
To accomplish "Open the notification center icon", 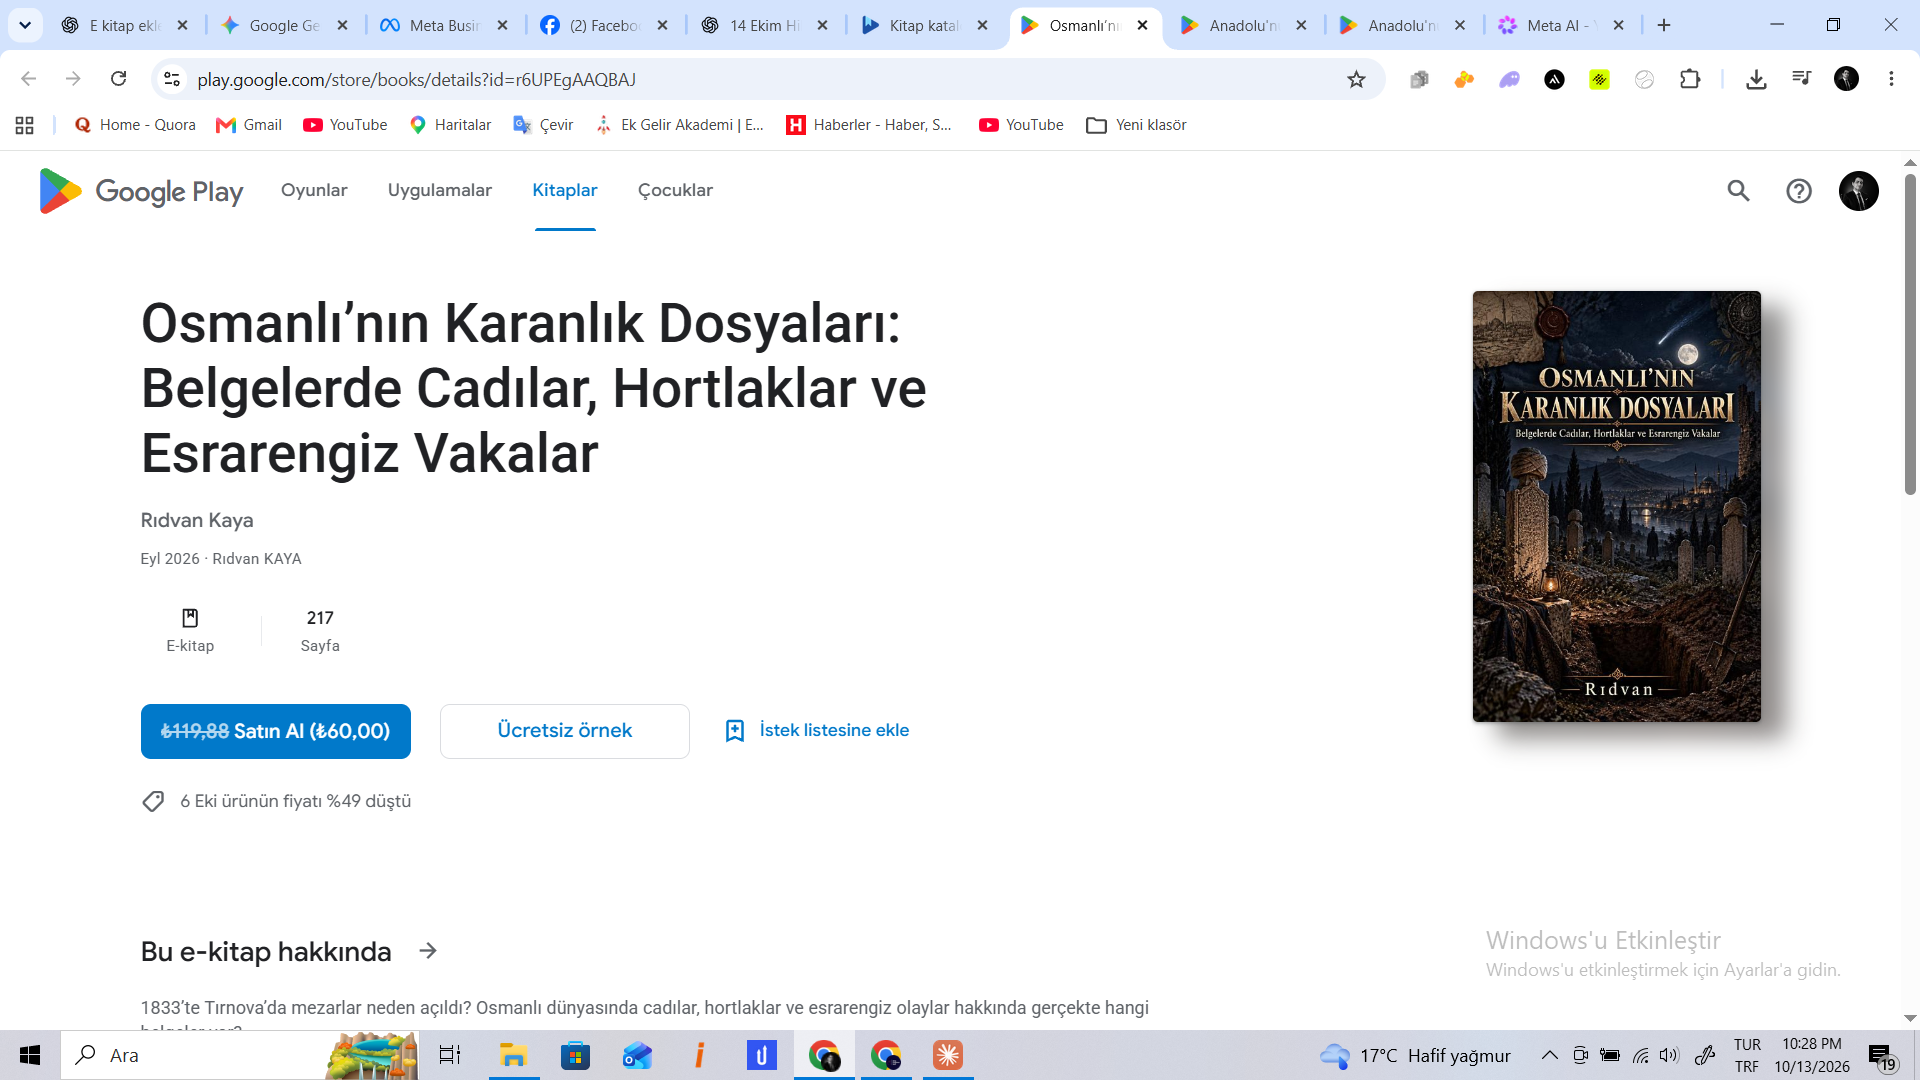I will (x=1881, y=1055).
